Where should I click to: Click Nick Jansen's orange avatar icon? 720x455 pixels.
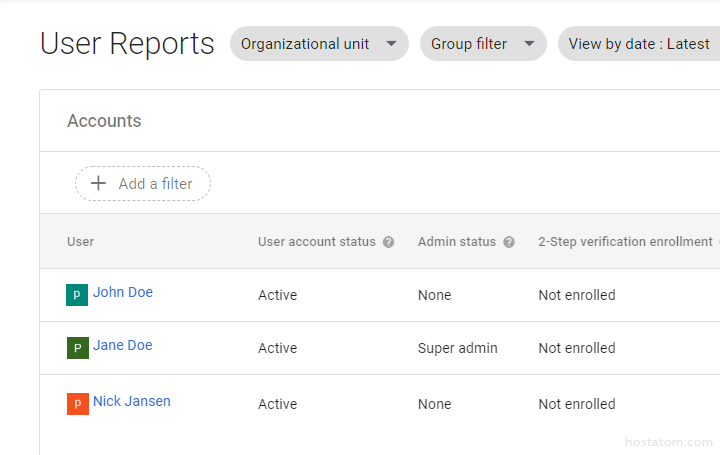click(x=77, y=404)
